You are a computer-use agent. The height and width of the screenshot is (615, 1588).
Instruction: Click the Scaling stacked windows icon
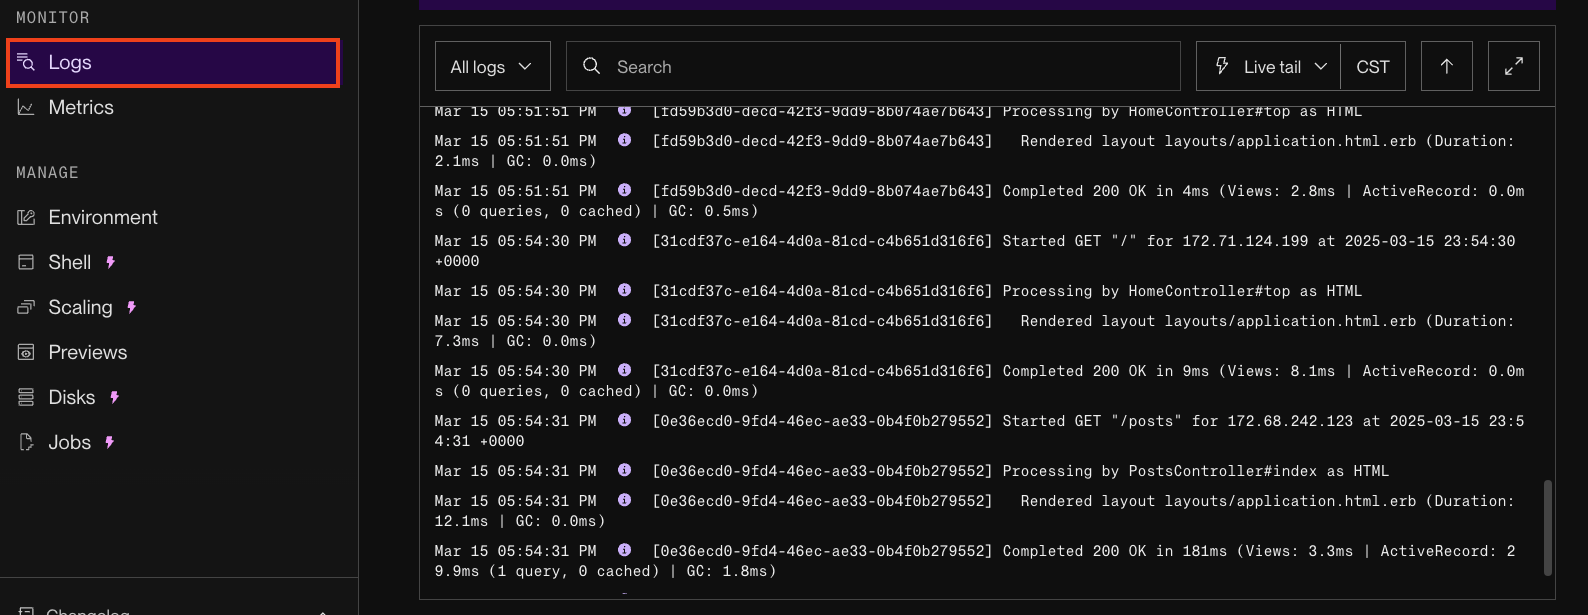[x=26, y=307]
